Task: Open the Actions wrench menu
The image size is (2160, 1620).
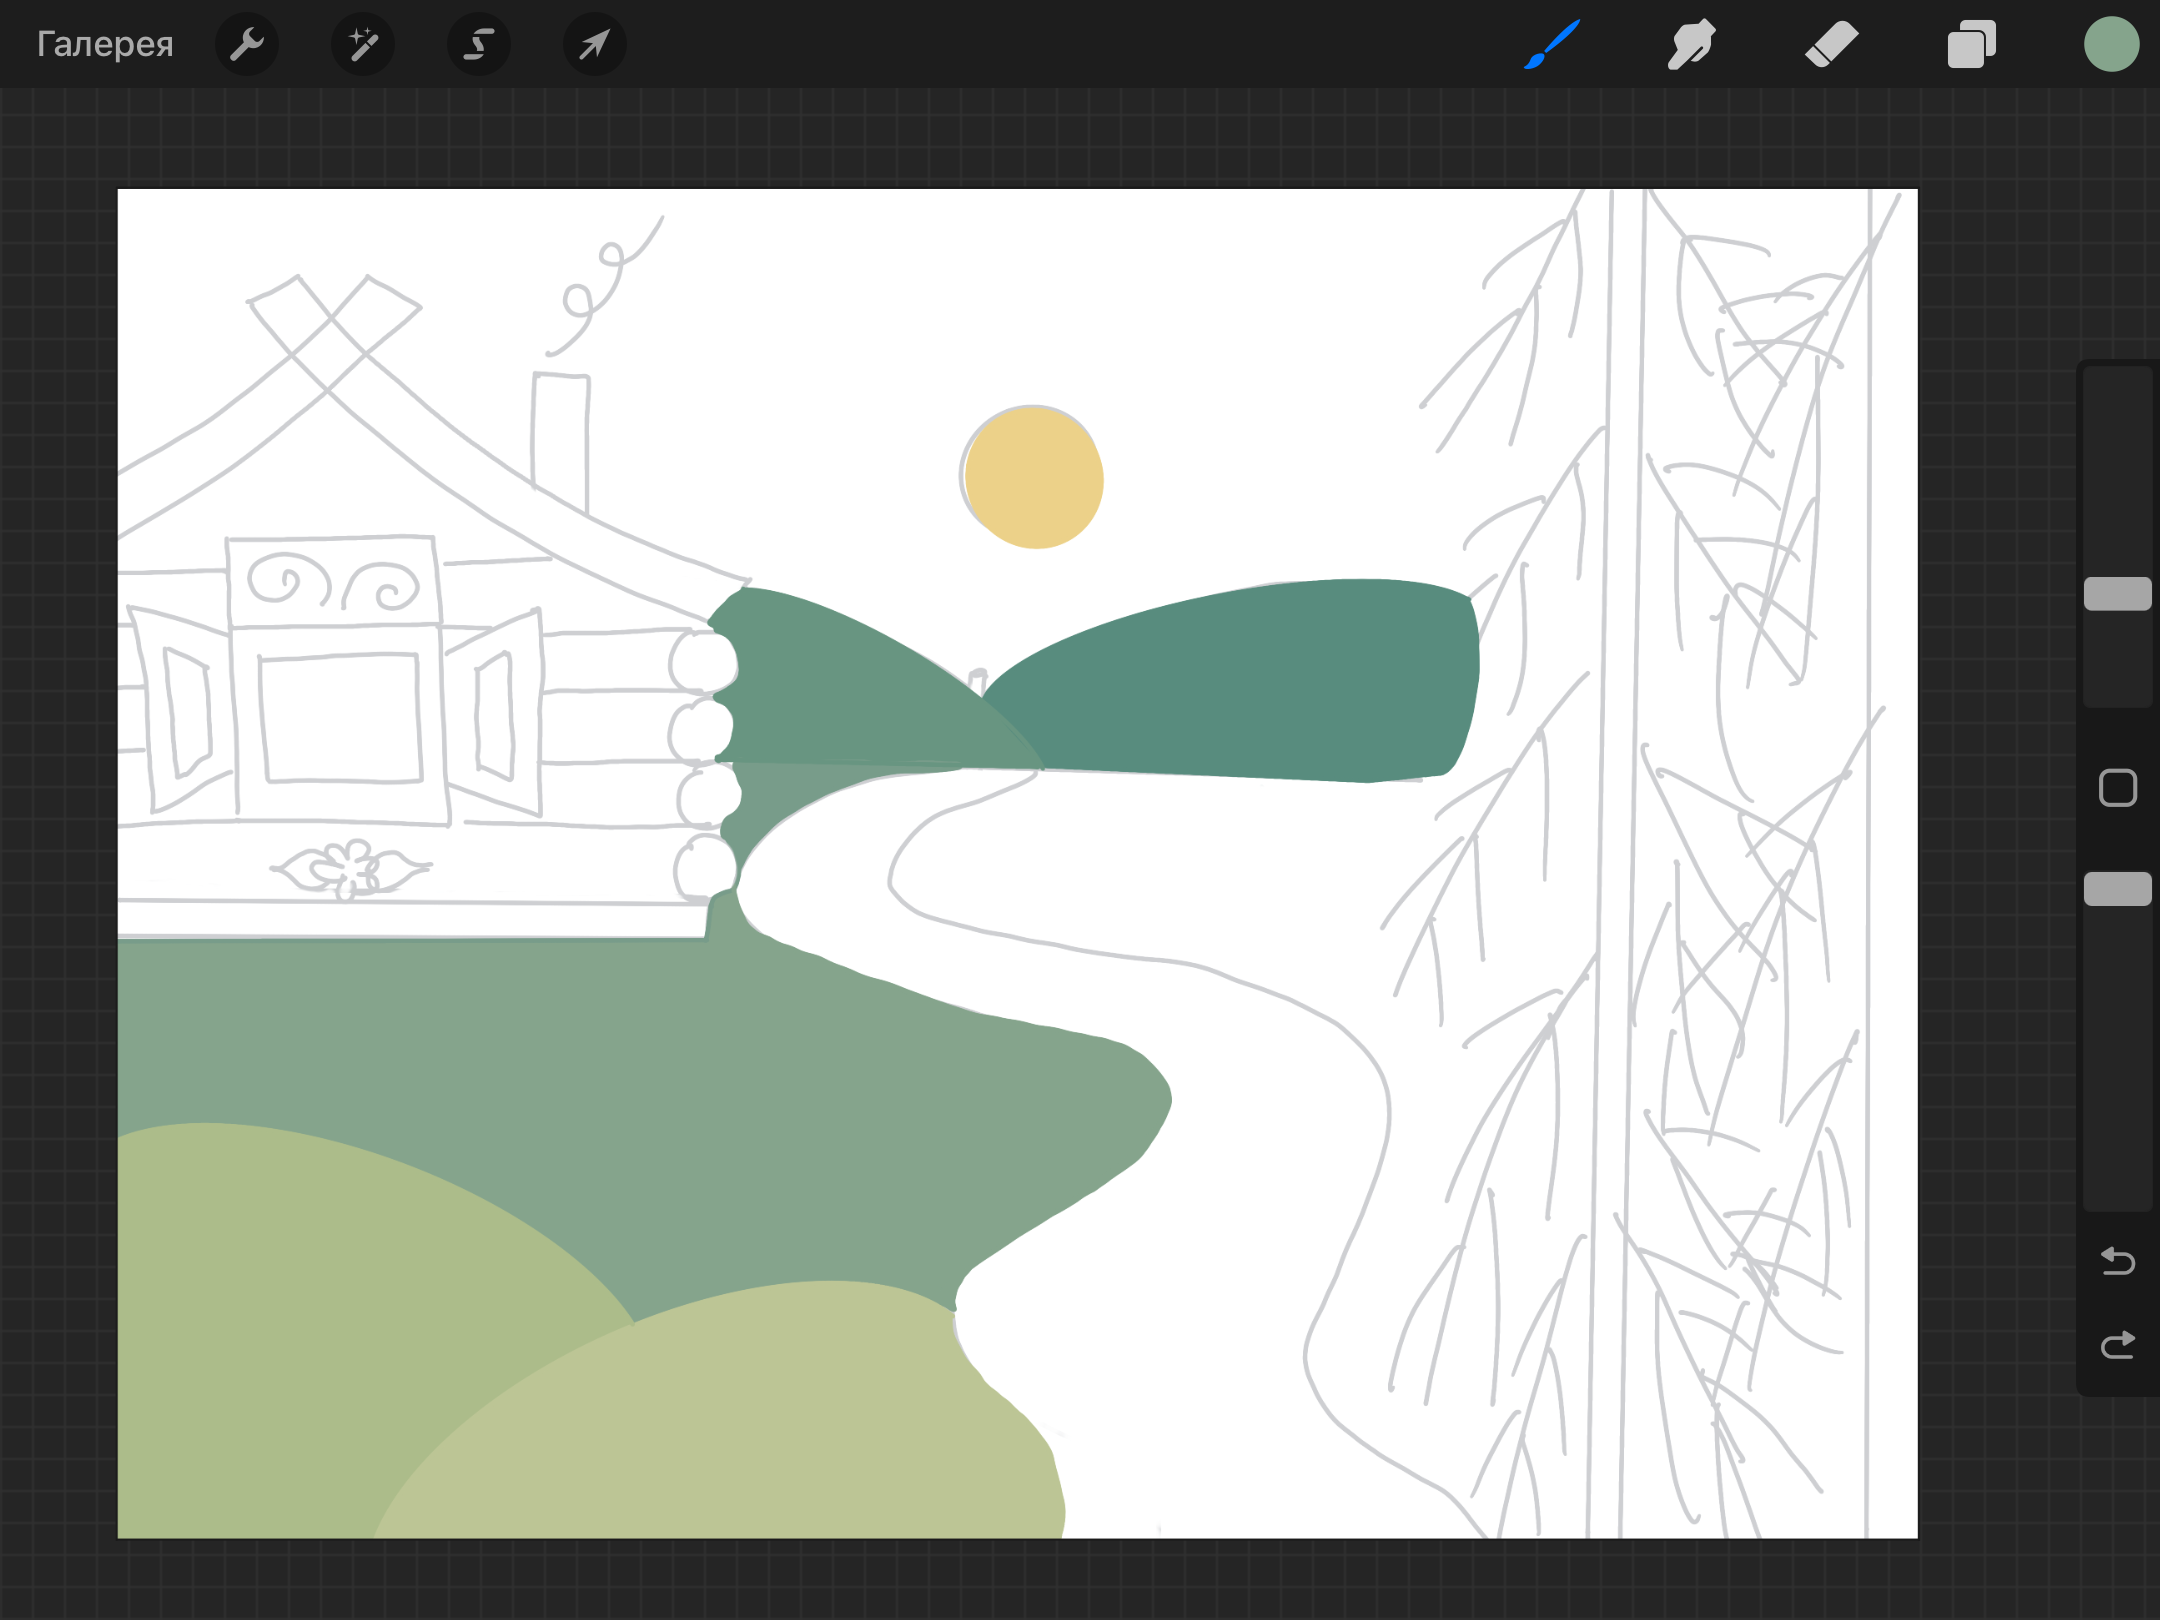Action: (x=247, y=44)
